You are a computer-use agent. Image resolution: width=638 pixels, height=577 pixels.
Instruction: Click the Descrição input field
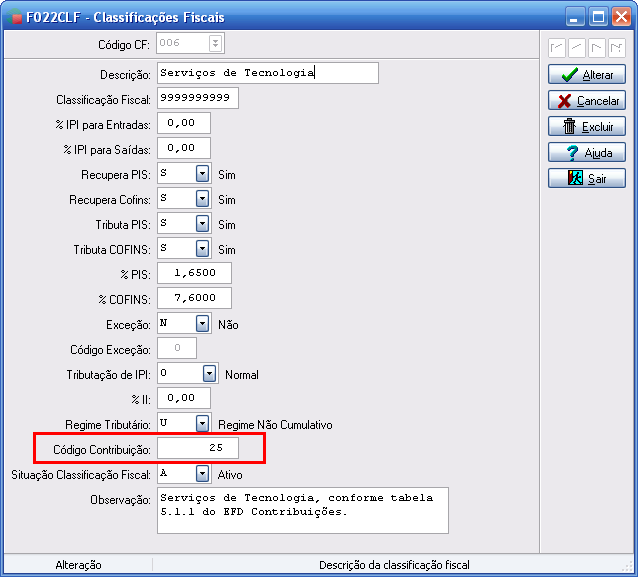pyautogui.click(x=268, y=73)
